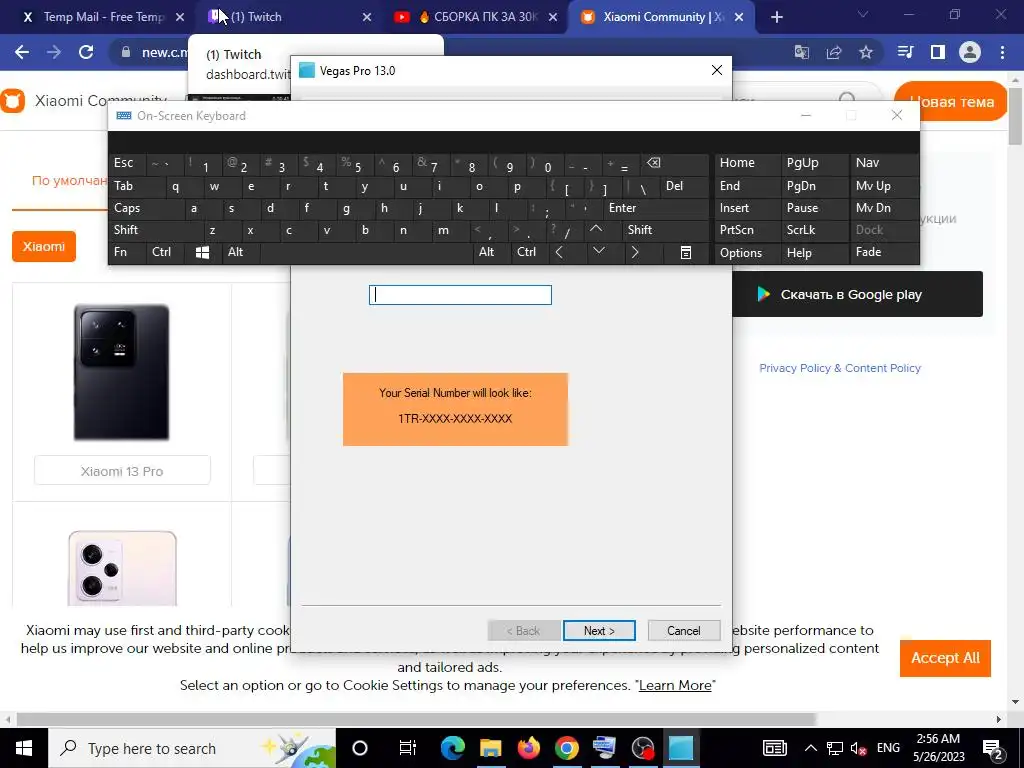This screenshot has height=768, width=1024.
Task: Open the Learn More cookie link
Action: coord(675,685)
